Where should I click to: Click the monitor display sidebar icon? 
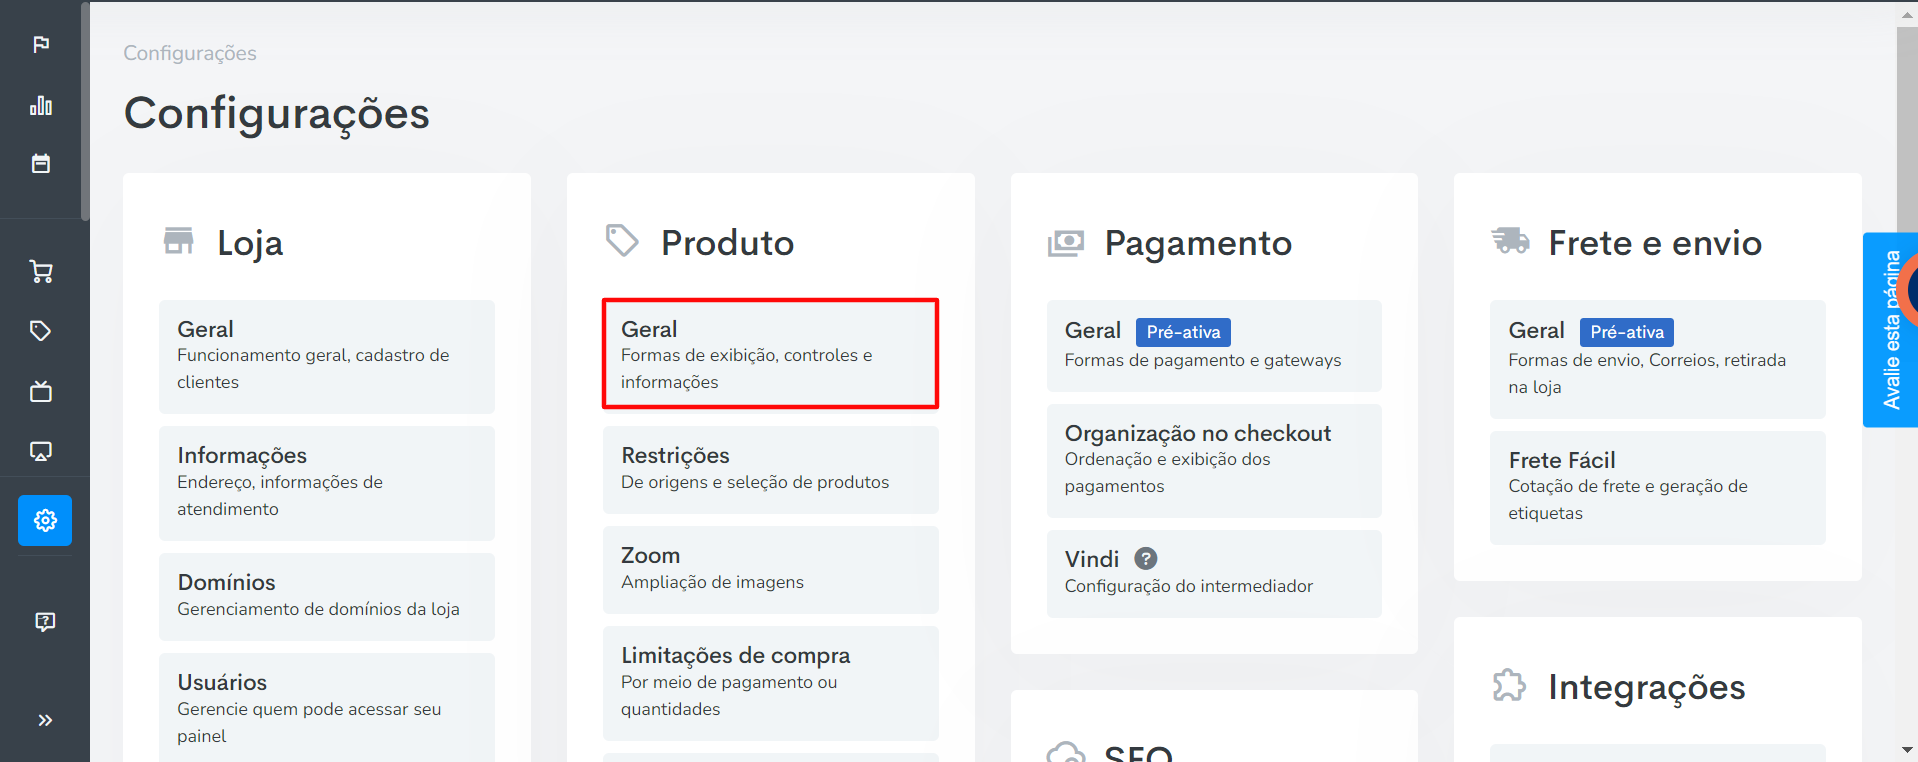pyautogui.click(x=41, y=451)
